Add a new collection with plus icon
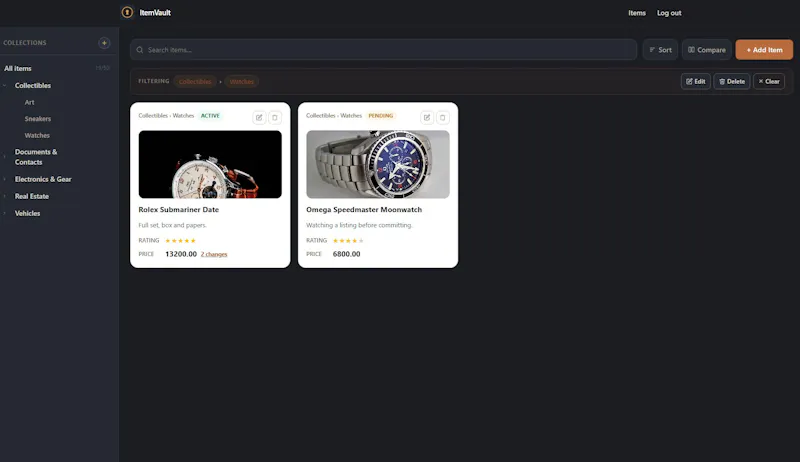The image size is (800, 462). pos(104,43)
